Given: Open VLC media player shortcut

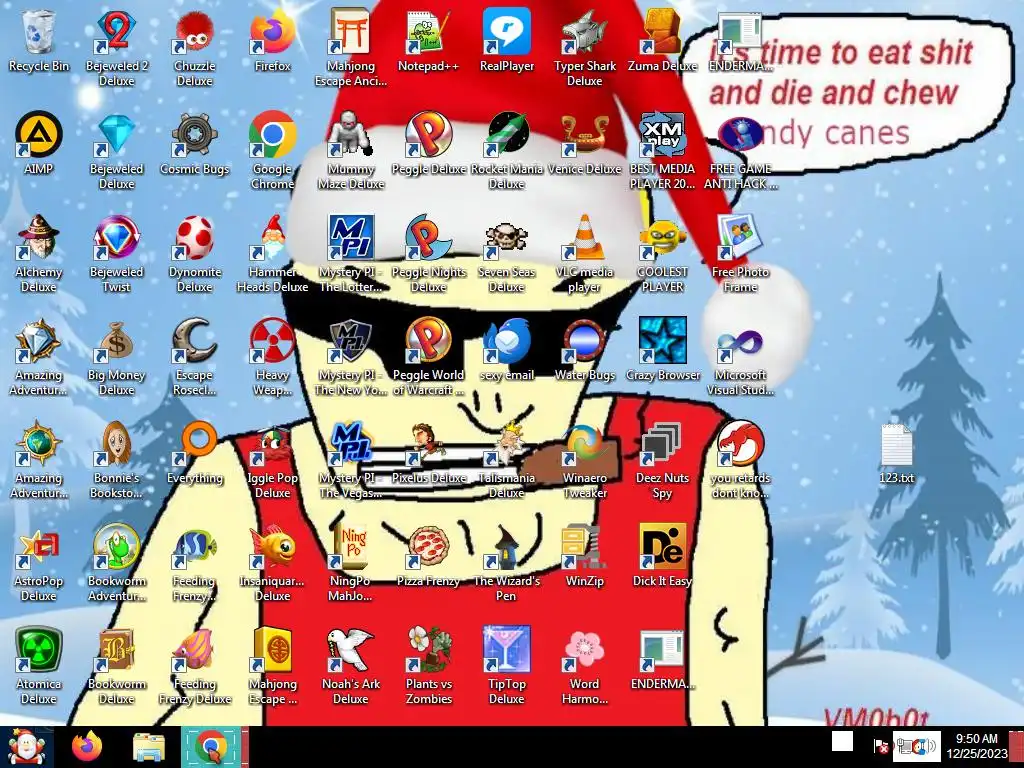Looking at the screenshot, I should point(584,253).
